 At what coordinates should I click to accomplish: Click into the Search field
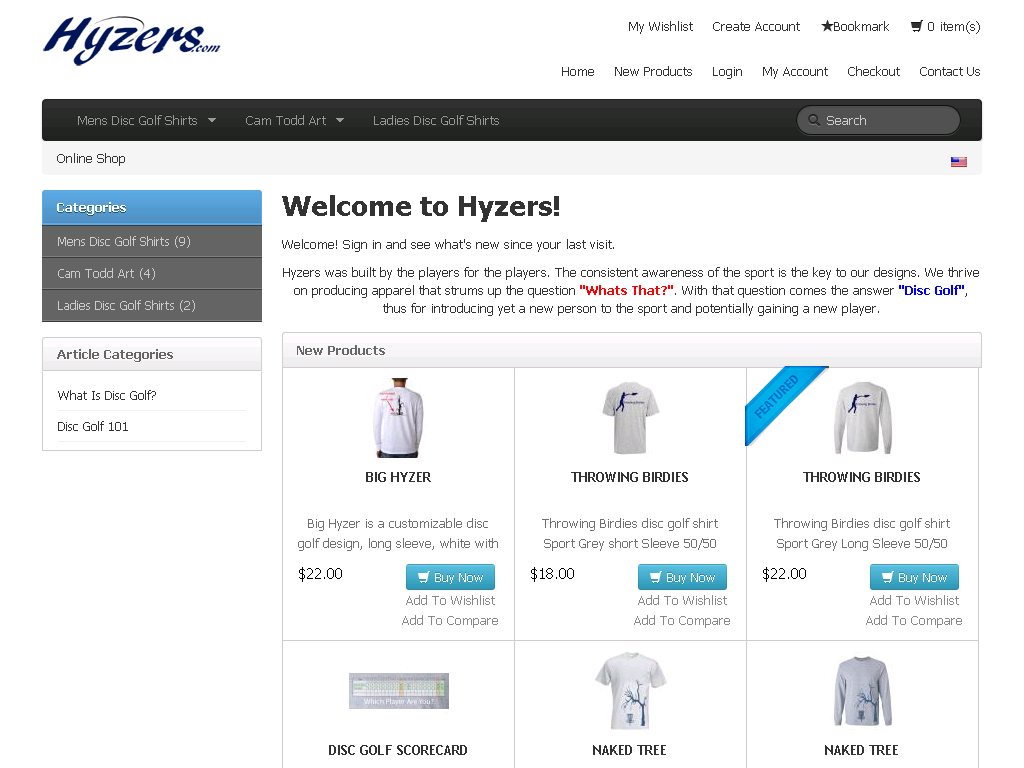[x=878, y=120]
